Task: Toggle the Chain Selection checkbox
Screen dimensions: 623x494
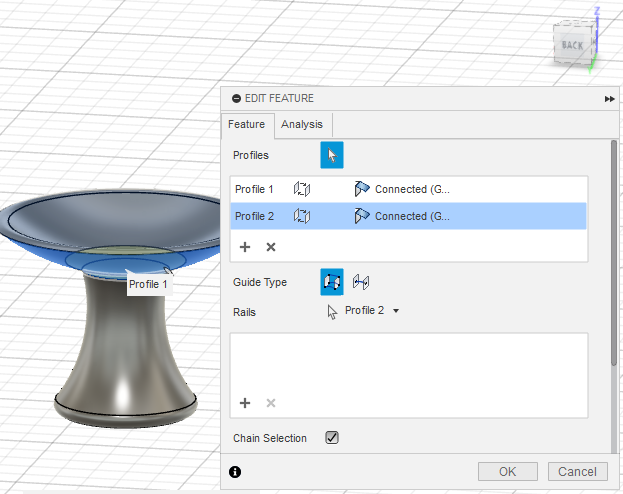Action: click(332, 438)
